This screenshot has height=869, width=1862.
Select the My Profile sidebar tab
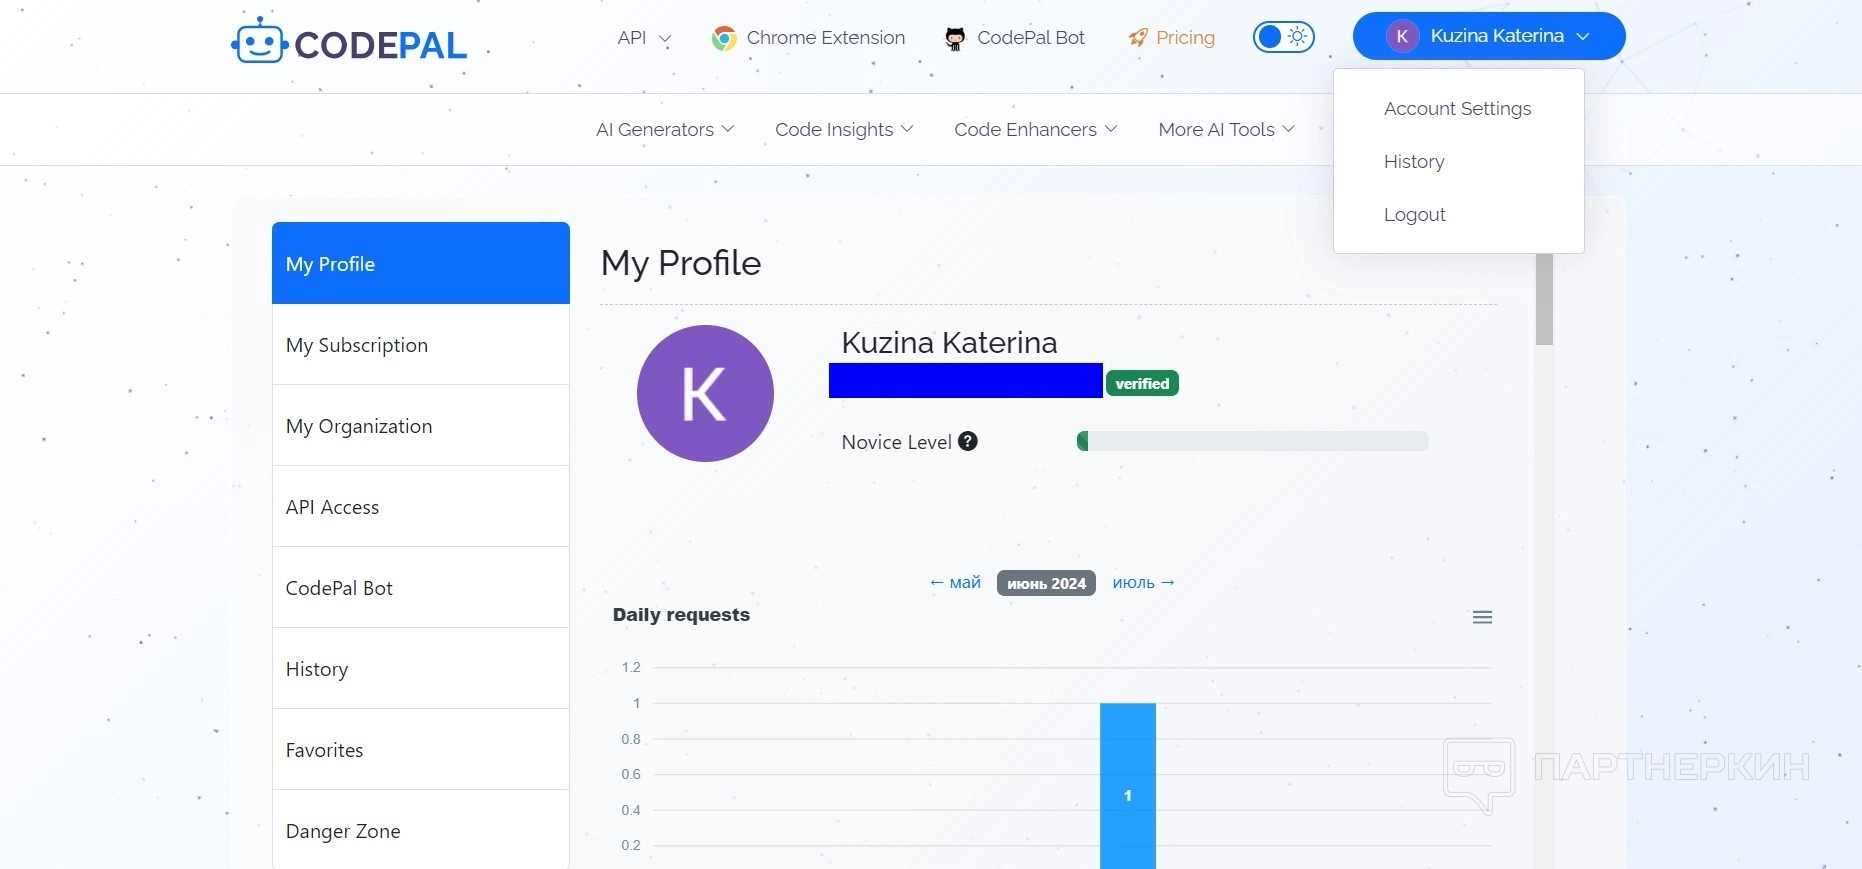(421, 263)
